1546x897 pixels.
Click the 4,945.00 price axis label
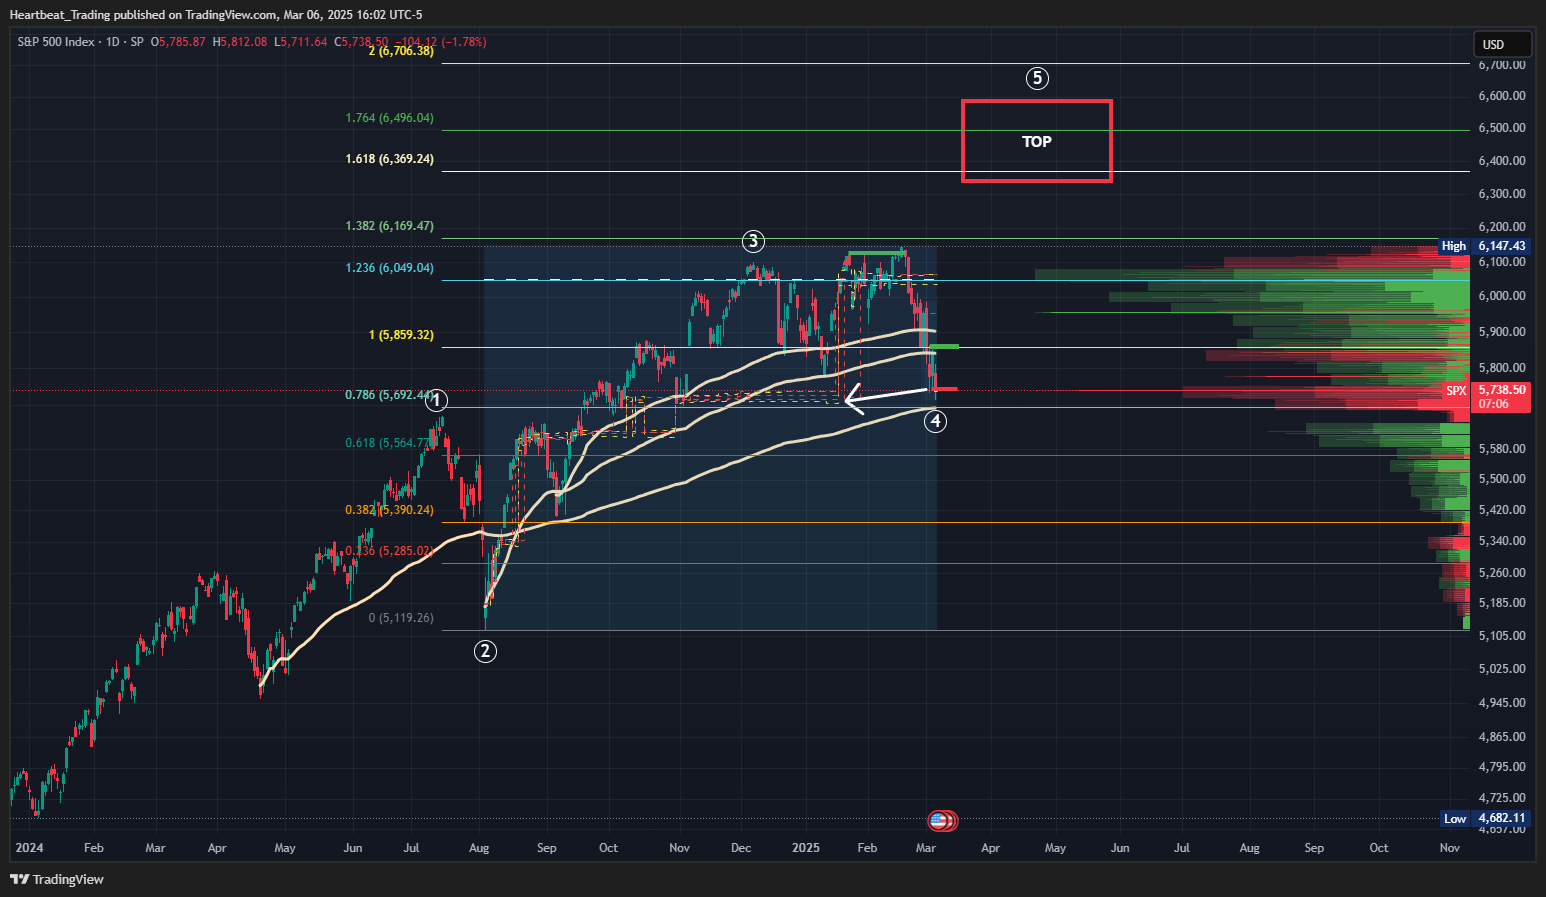pos(1502,703)
